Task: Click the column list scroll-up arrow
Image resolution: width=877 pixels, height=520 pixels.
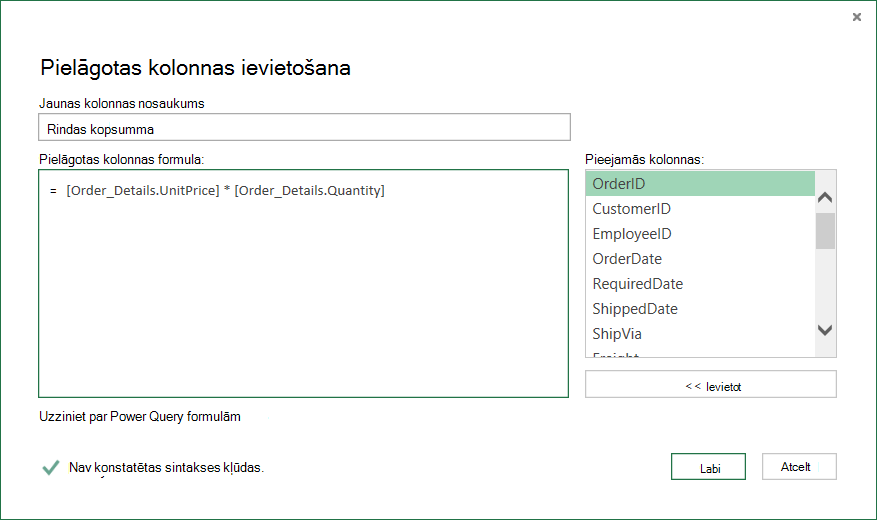Action: point(825,197)
